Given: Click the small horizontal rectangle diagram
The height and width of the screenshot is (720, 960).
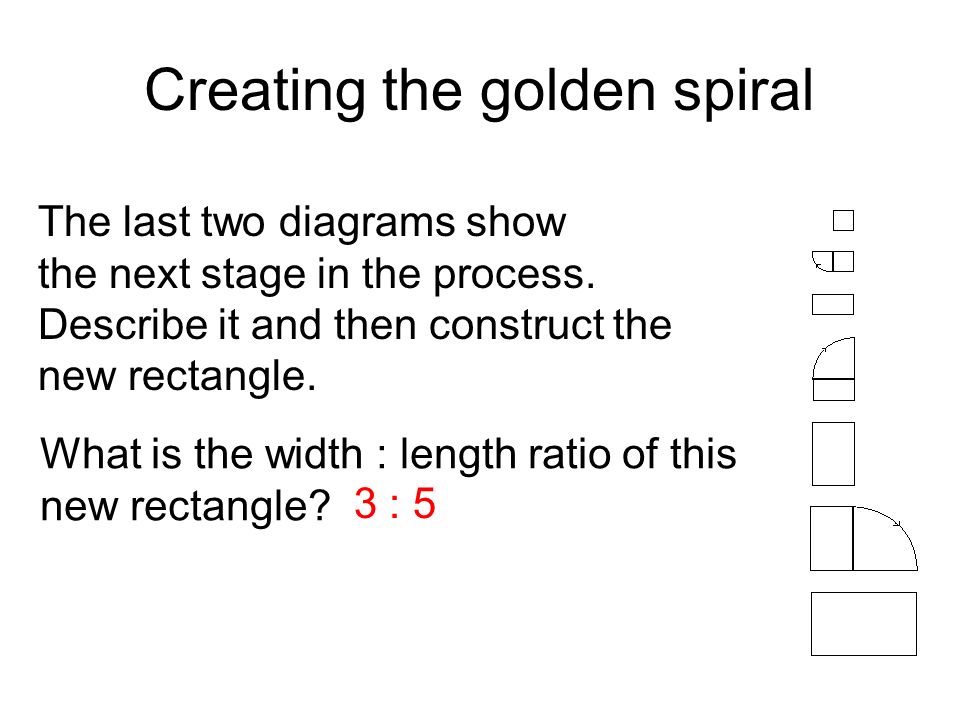Looking at the screenshot, I should click(x=833, y=304).
